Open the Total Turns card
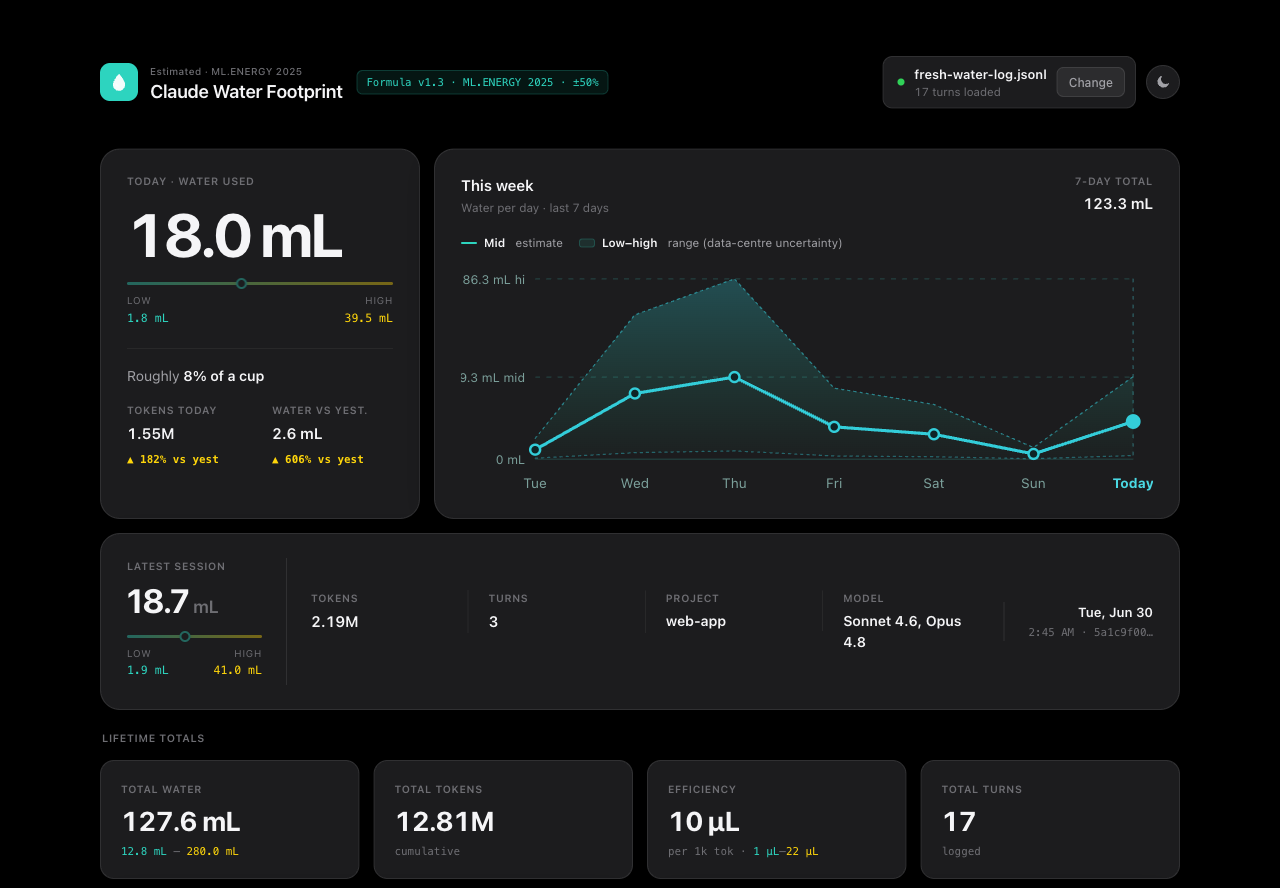Screen dimensions: 1280x888 pyautogui.click(x=1050, y=819)
